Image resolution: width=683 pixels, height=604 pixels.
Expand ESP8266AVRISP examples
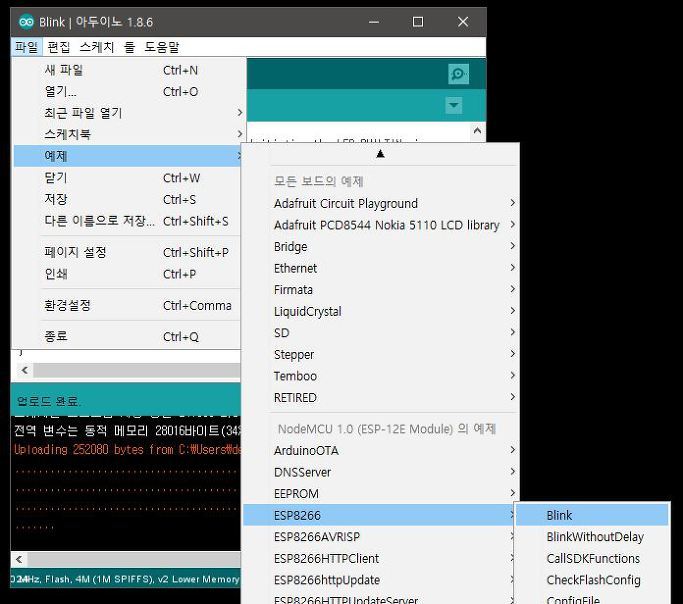point(379,537)
